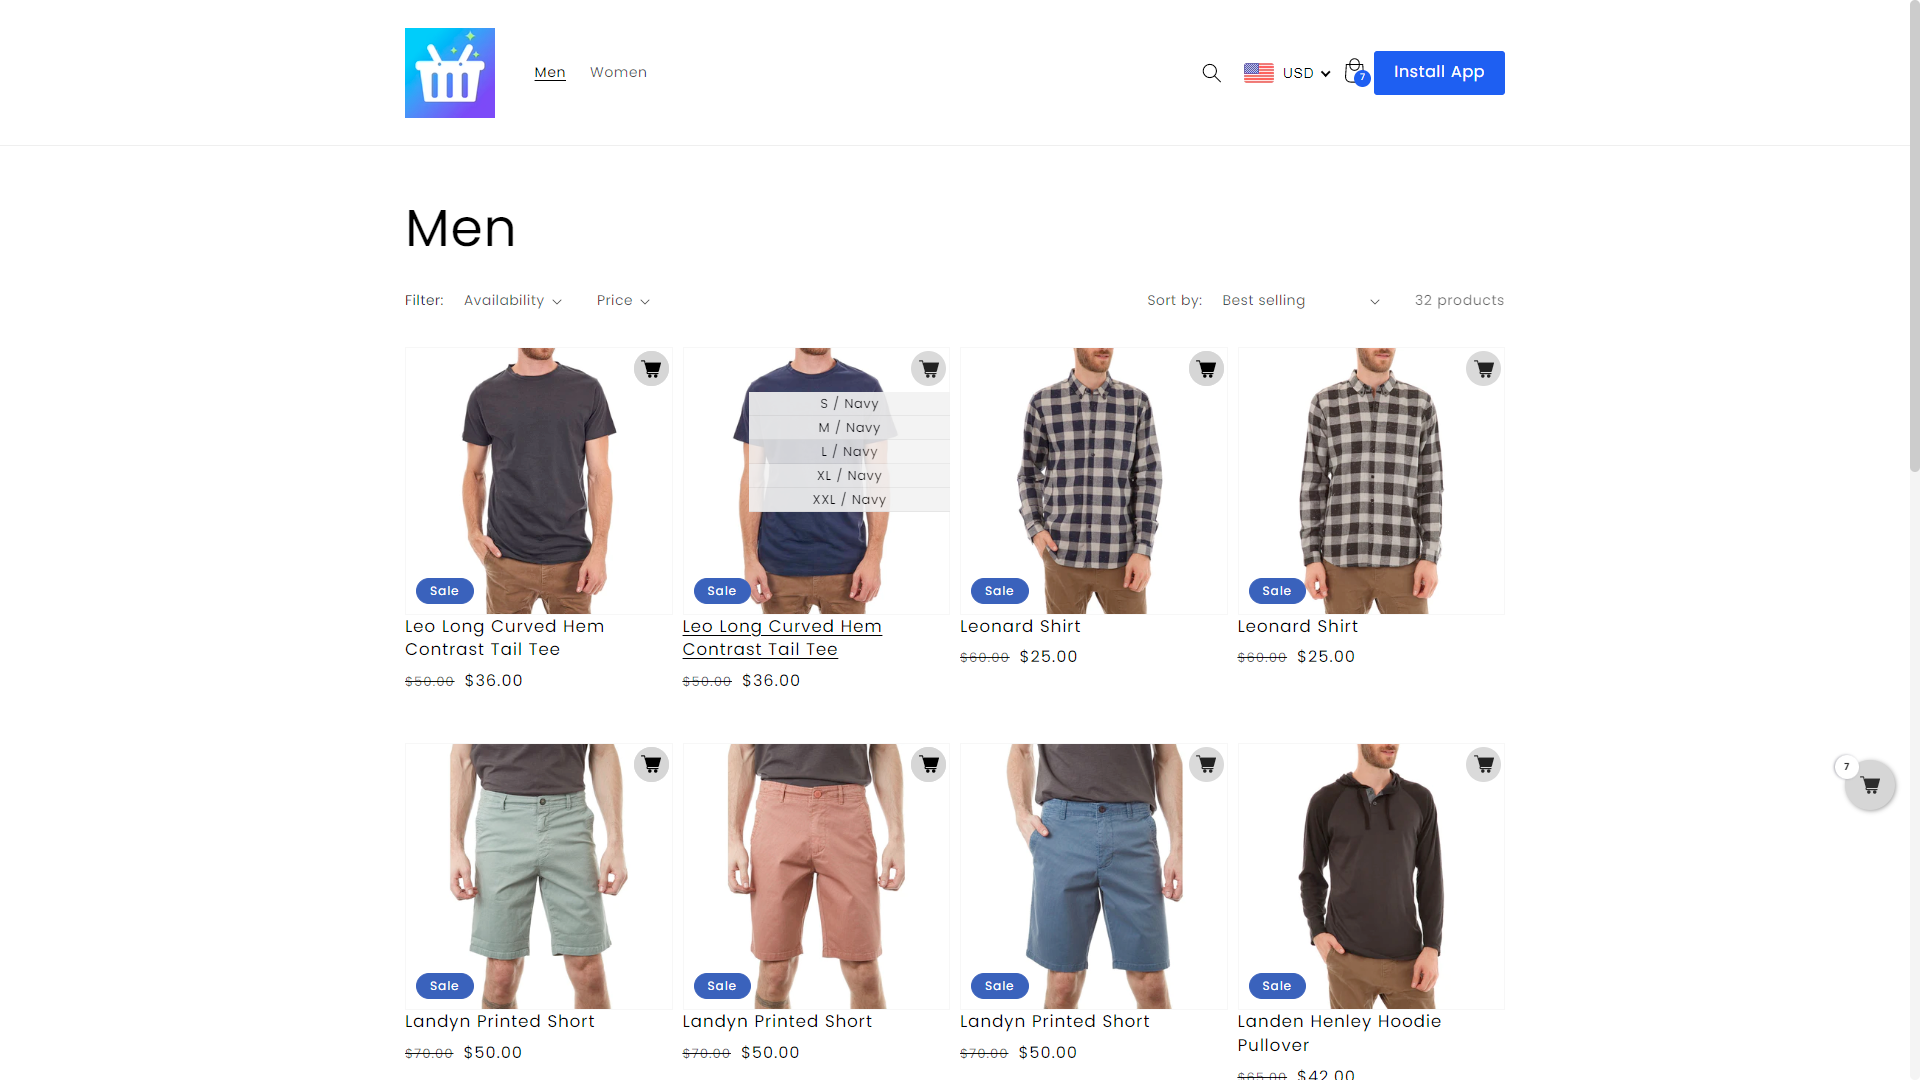1920x1080 pixels.
Task: Quick-add the Landen Henley Hoodie Pullover
Action: 1483,765
